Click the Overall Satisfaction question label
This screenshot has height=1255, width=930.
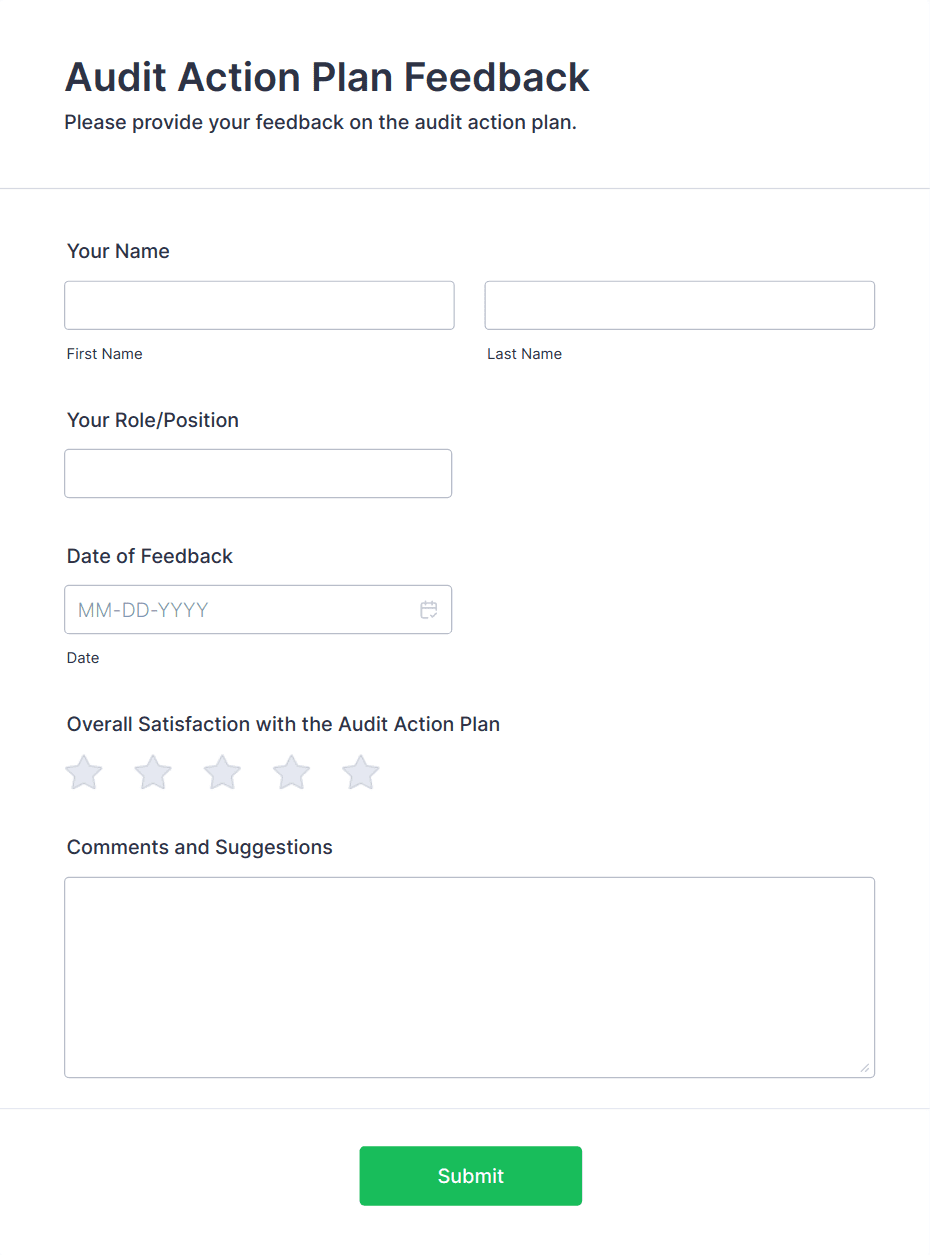[283, 724]
